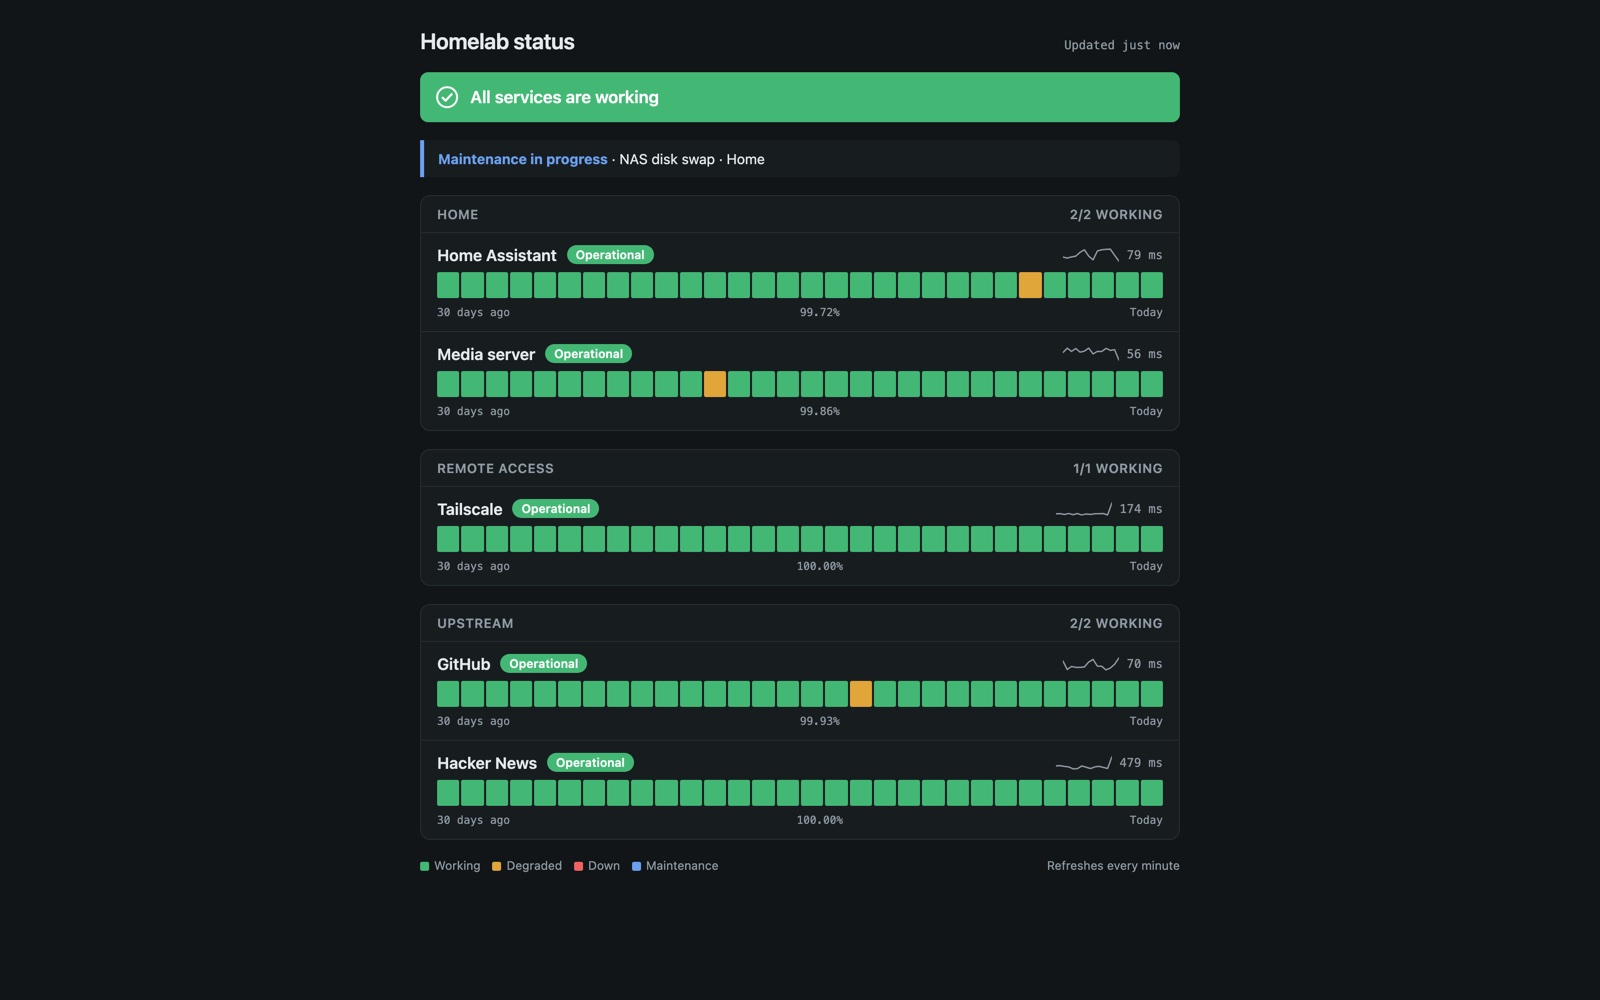1600x1000 pixels.
Task: Click the UPSTREAM group header
Action: click(800, 624)
